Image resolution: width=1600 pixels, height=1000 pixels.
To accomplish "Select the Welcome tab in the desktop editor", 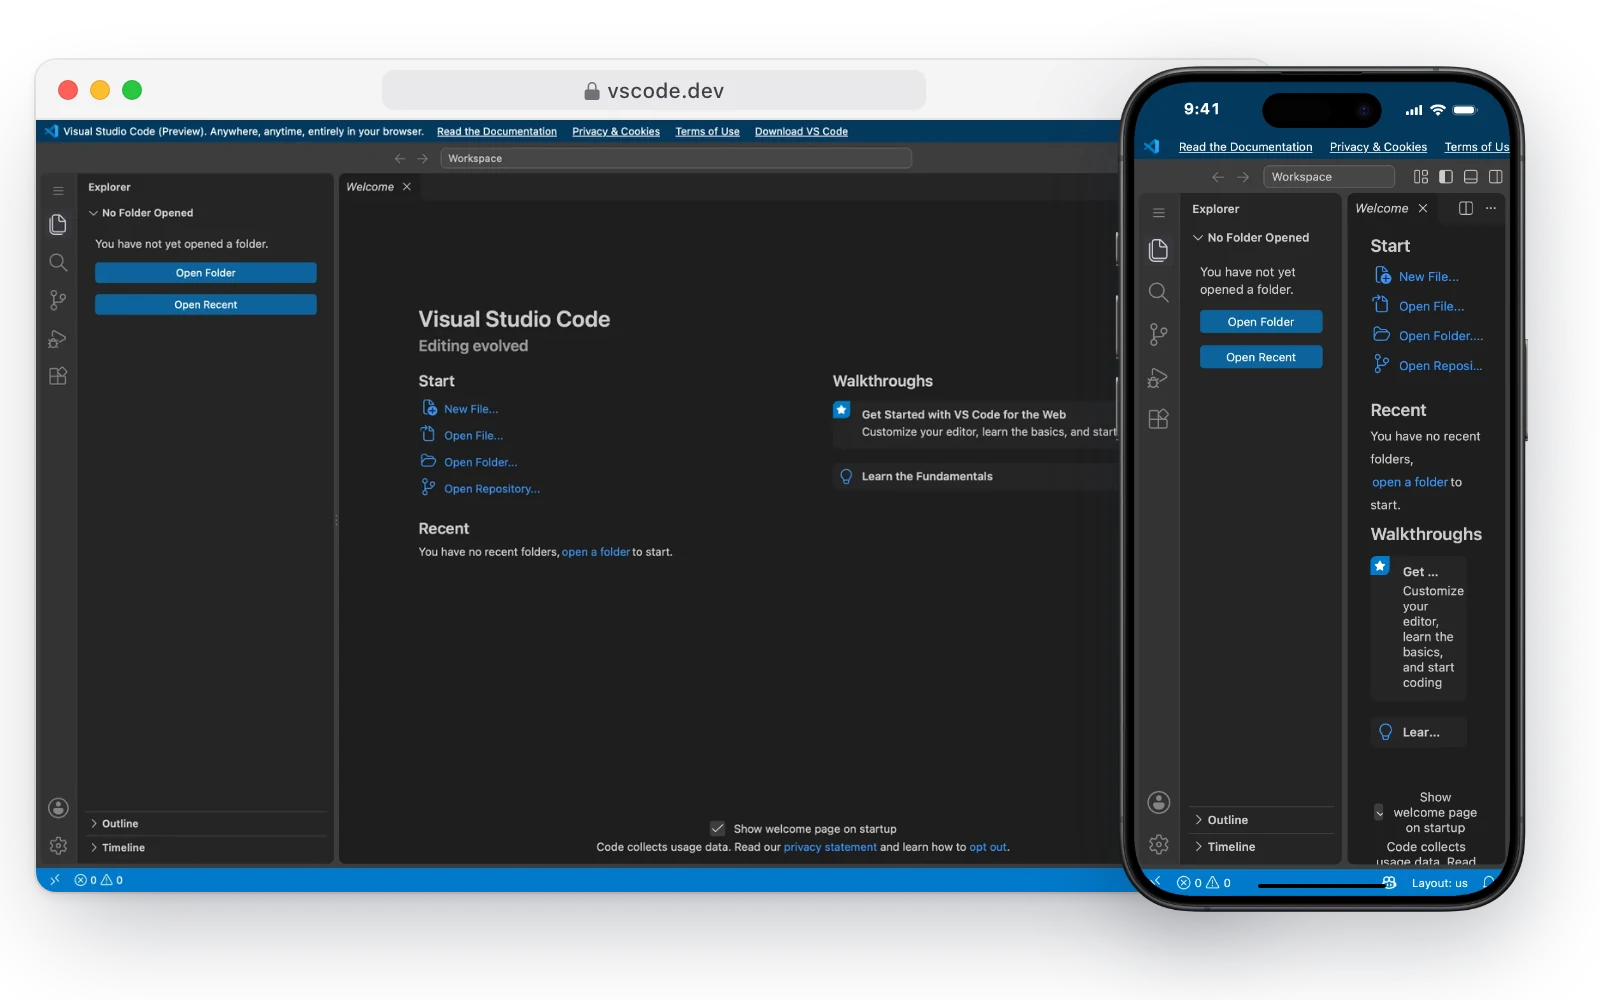I will pyautogui.click(x=370, y=187).
